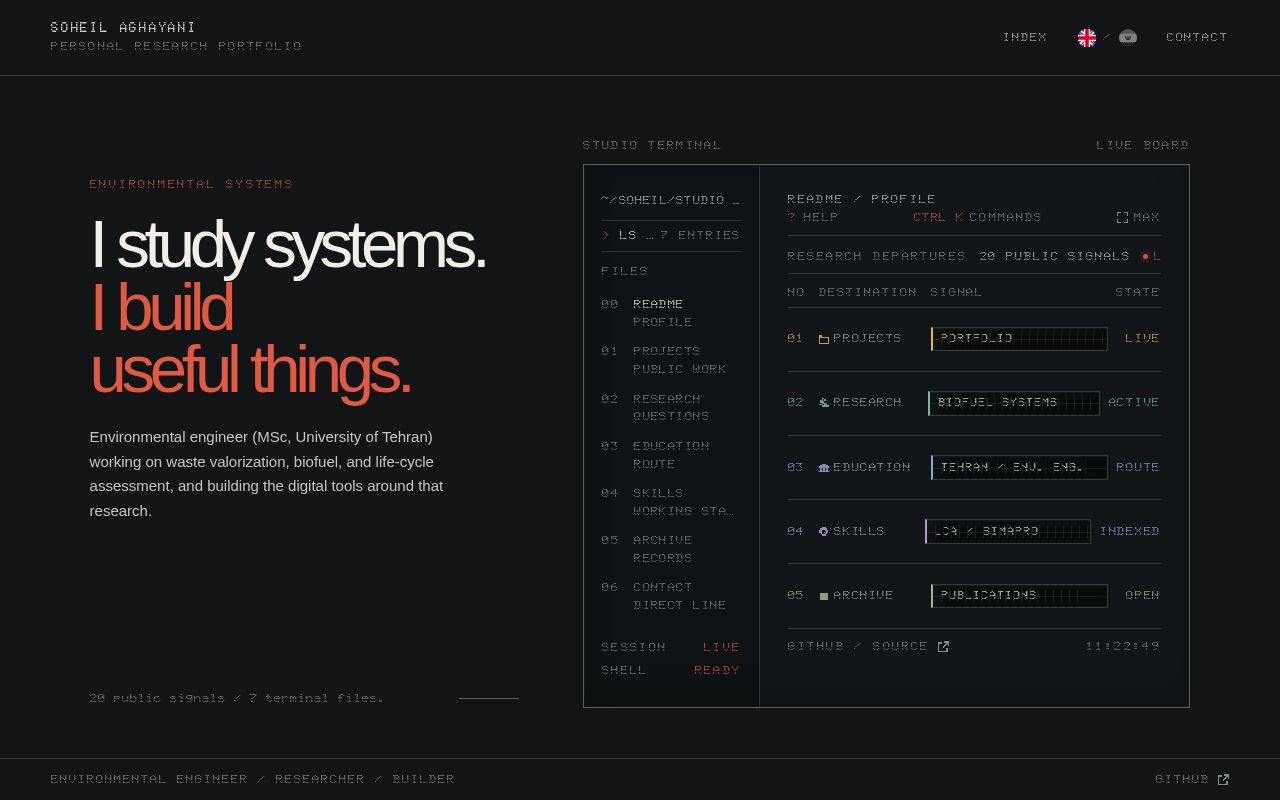Click the OPEN state of Archive
The width and height of the screenshot is (1280, 800).
click(1142, 595)
